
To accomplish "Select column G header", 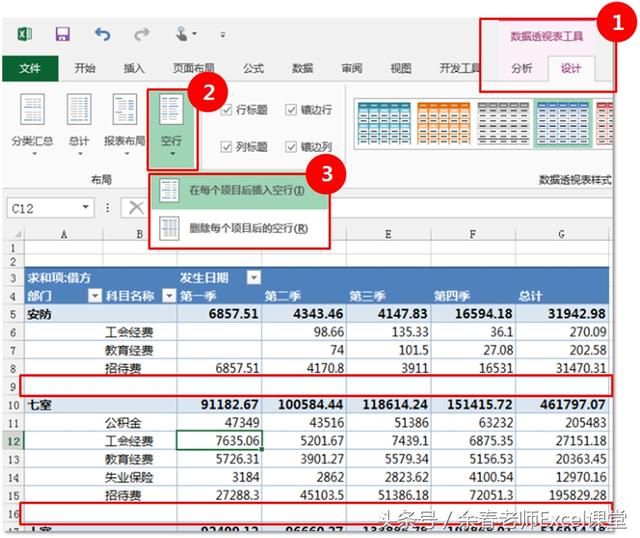I will [562, 234].
